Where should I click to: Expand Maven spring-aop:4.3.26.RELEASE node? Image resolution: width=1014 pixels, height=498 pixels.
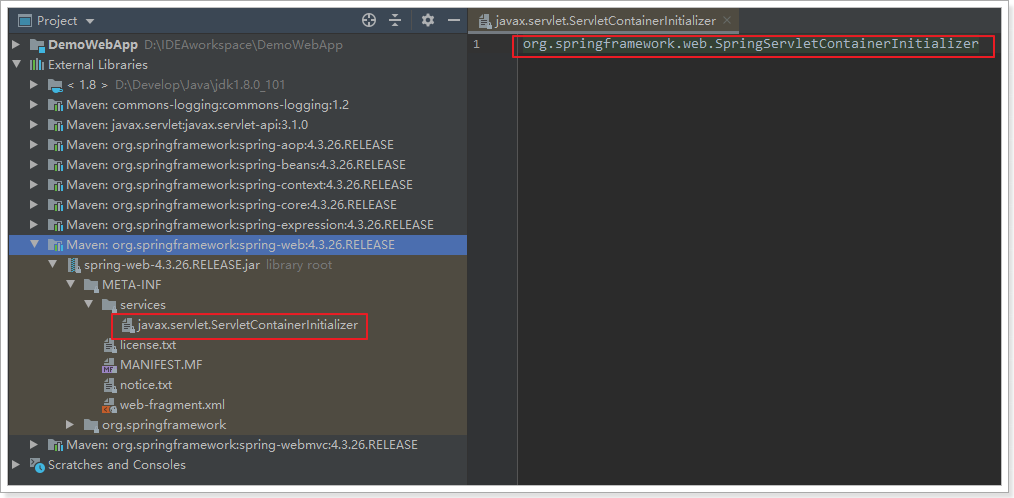tap(34, 145)
